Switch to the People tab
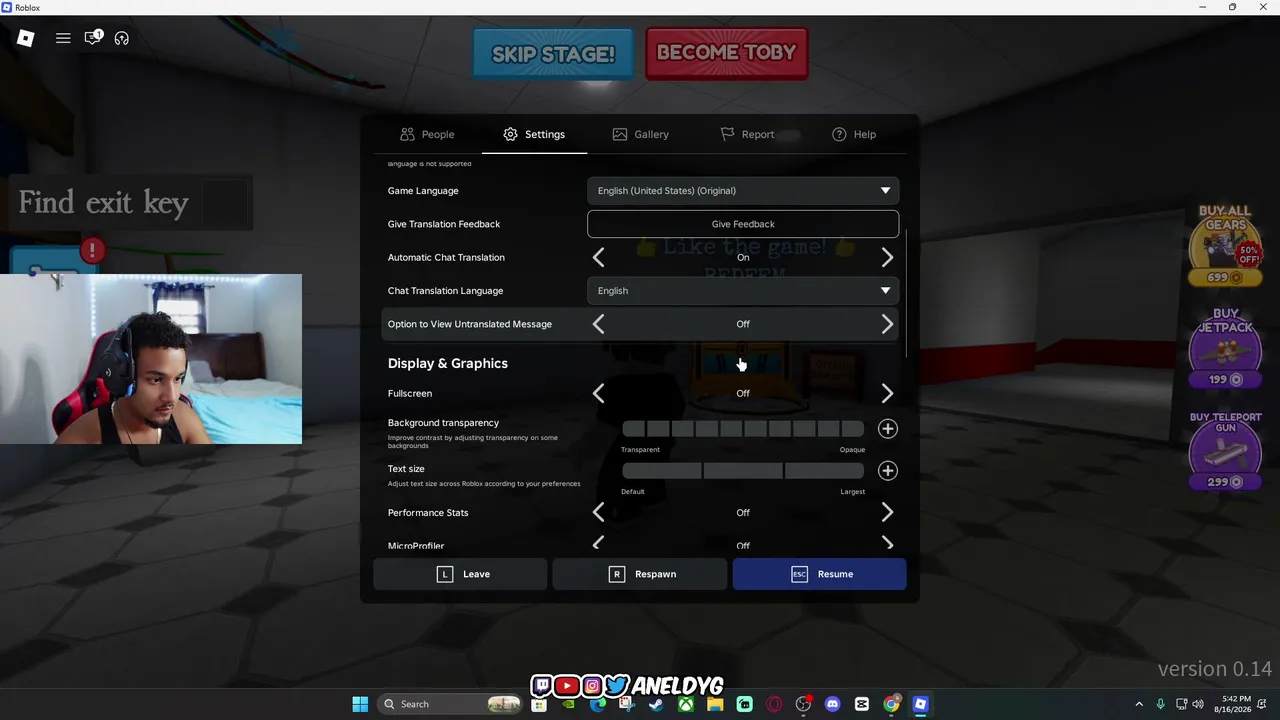This screenshot has width=1280, height=720. [427, 134]
